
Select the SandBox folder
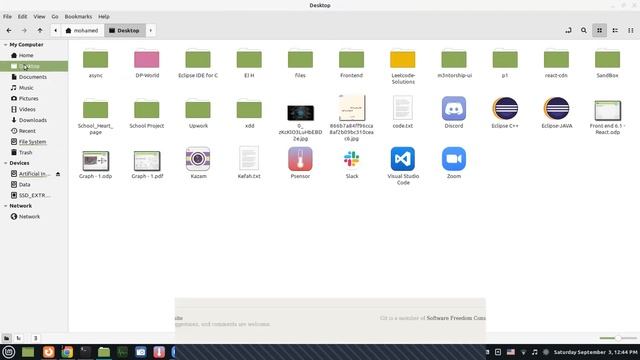pos(607,59)
